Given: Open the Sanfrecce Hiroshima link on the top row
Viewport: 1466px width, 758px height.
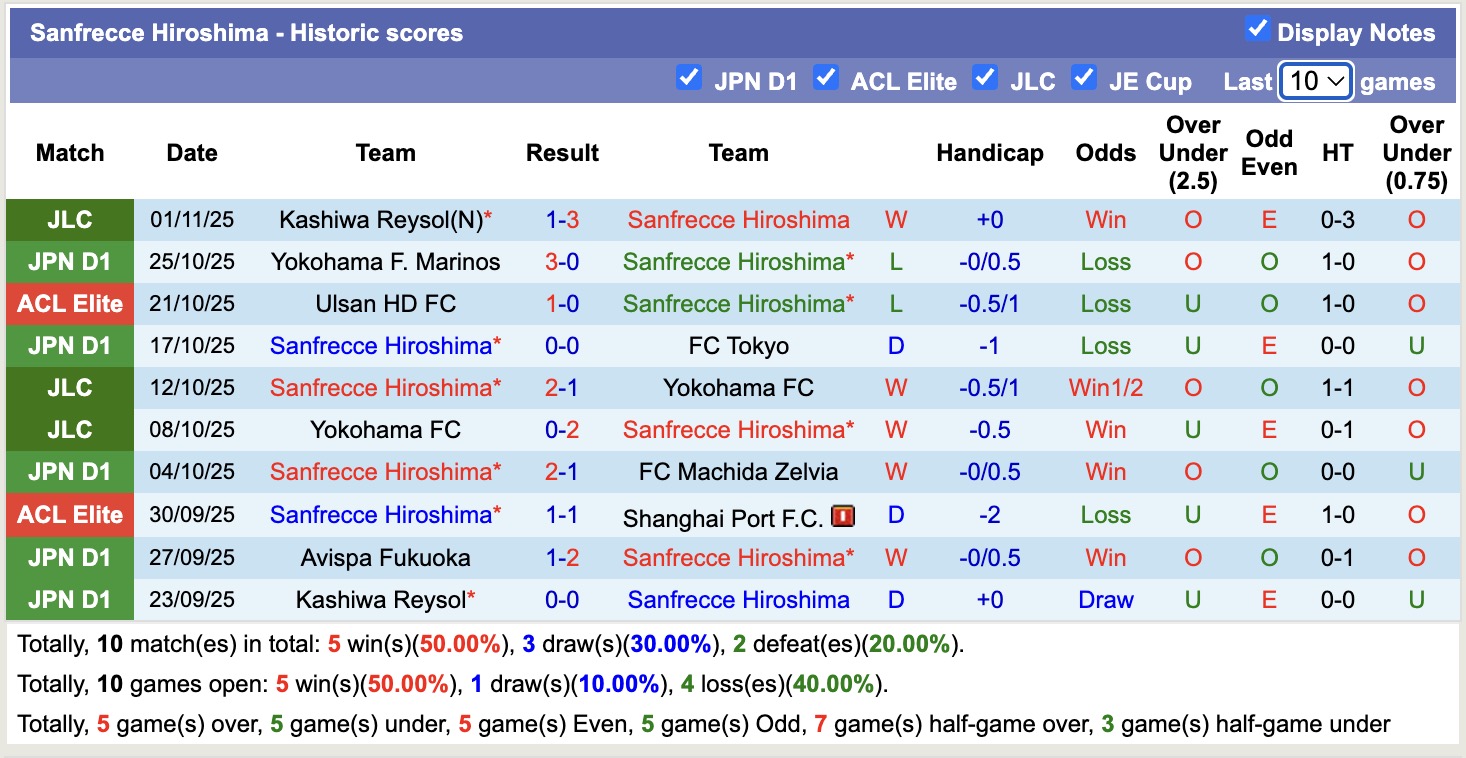Looking at the screenshot, I should tap(738, 219).
